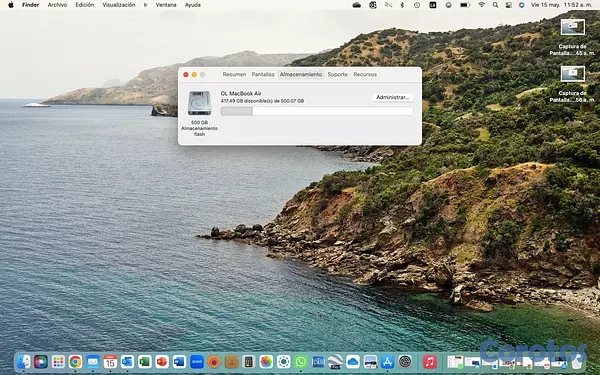Open the Music app in the Dock

(x=430, y=361)
